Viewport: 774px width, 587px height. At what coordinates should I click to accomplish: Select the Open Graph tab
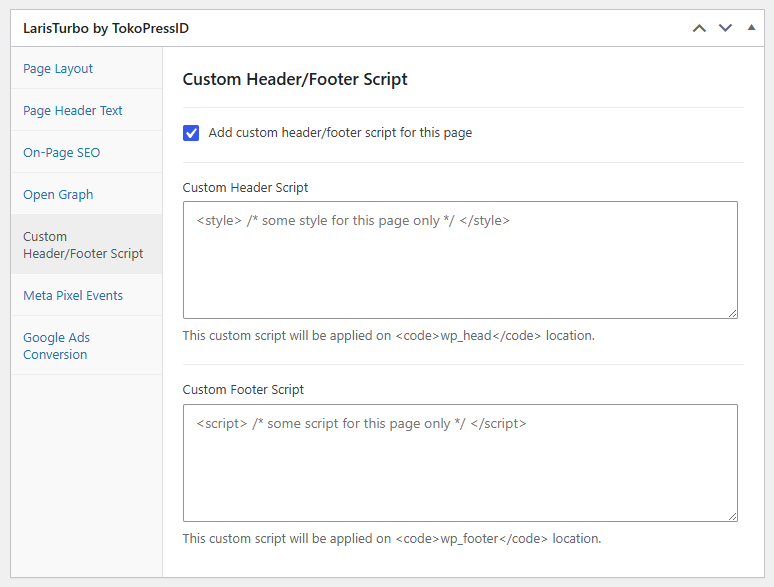[x=58, y=195]
